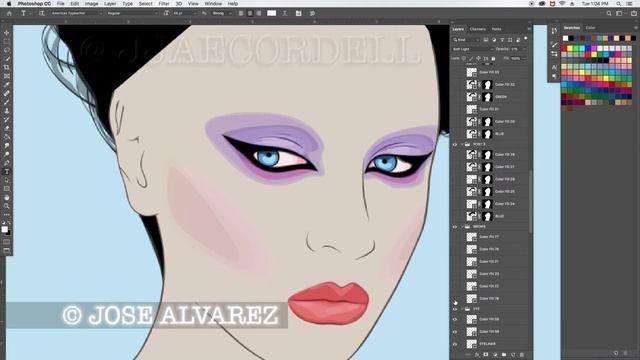Screen dimensions: 640x360
Task: Open the Create Warped Text dialog
Action: (x=284, y=13)
